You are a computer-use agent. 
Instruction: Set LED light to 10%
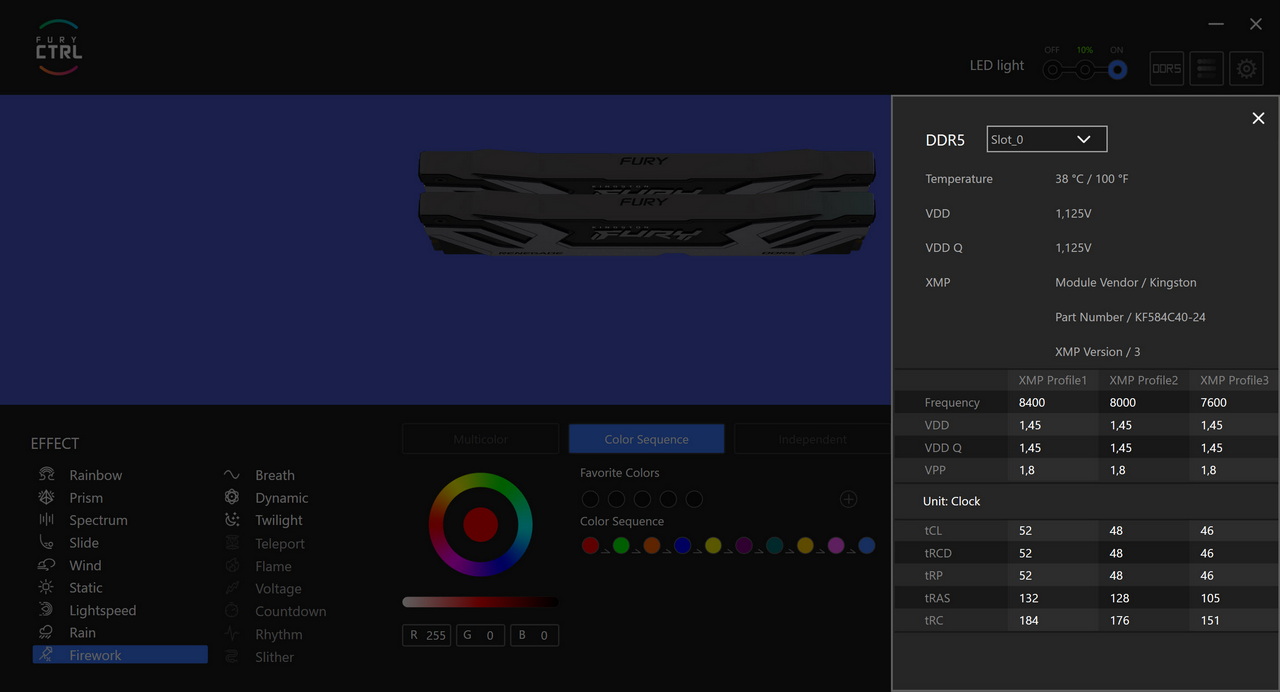tap(1085, 70)
